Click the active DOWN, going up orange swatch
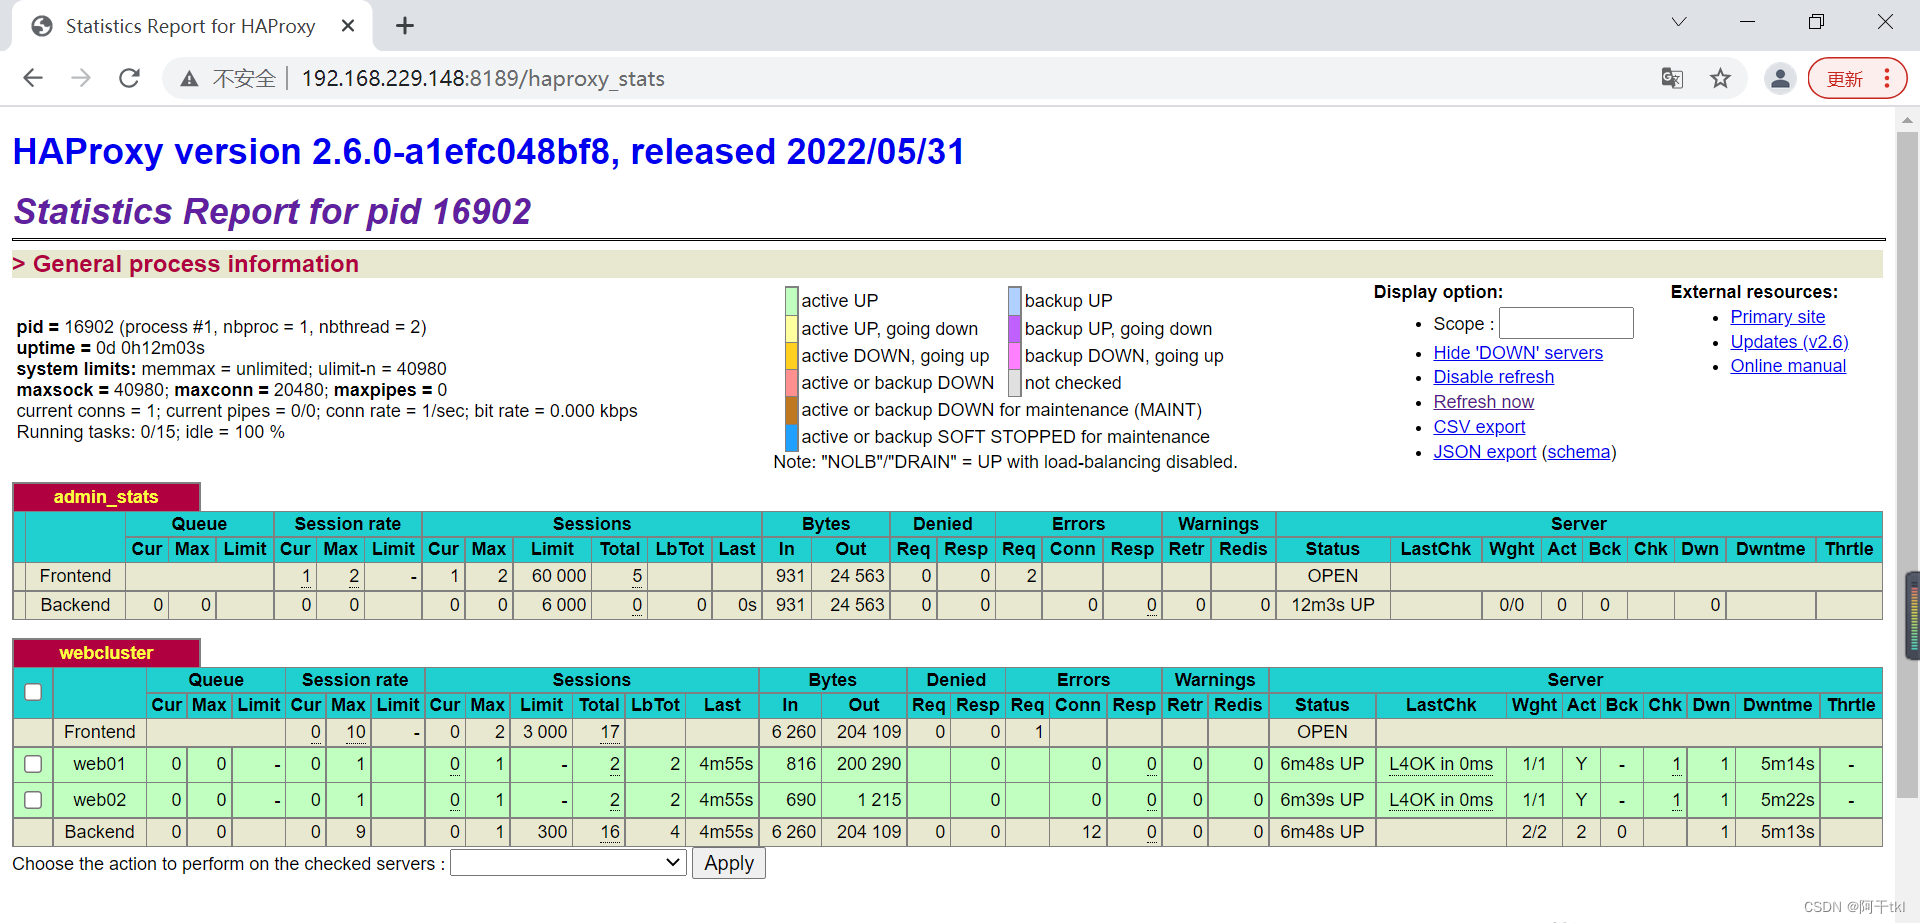Viewport: 1920px width, 923px height. click(791, 356)
